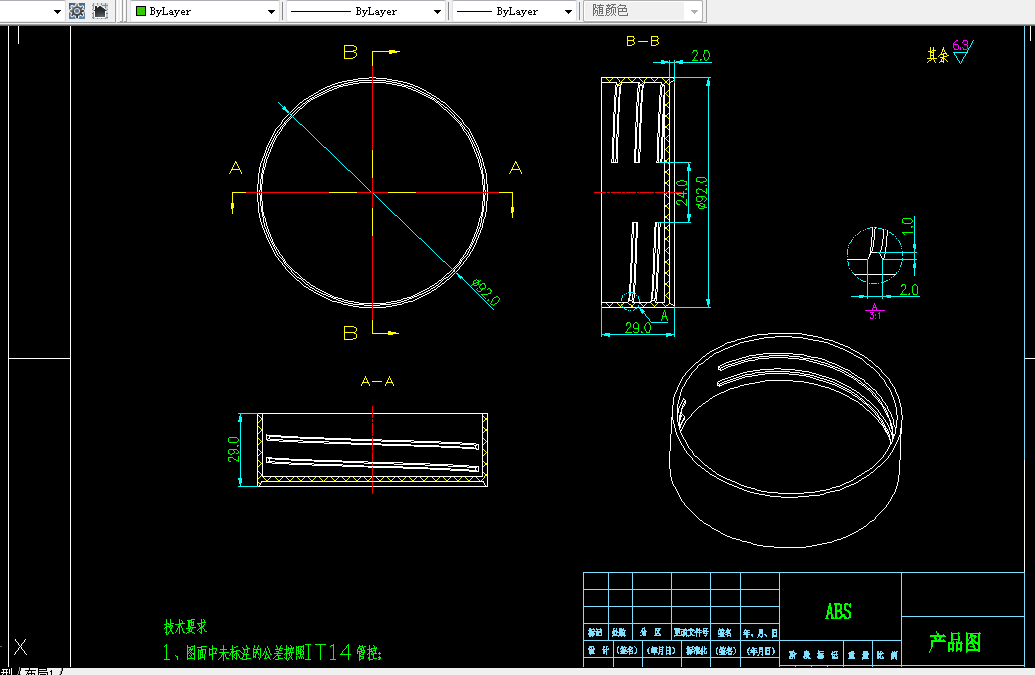Select the 3D isometric ring model
Viewport: 1035px width, 675px height.
pos(785,440)
